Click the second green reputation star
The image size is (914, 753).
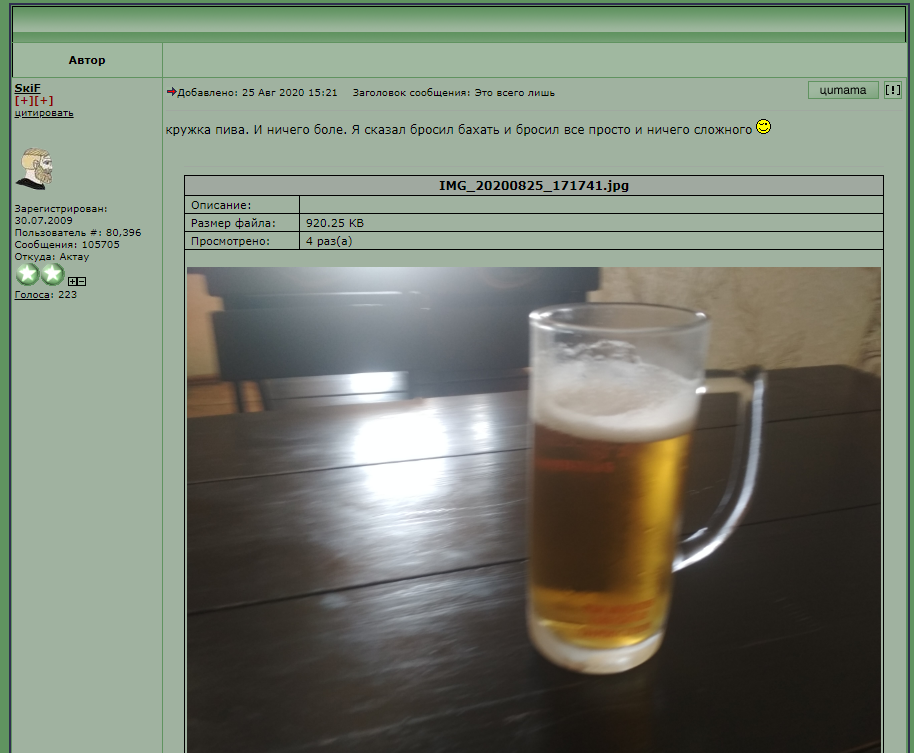point(52,274)
